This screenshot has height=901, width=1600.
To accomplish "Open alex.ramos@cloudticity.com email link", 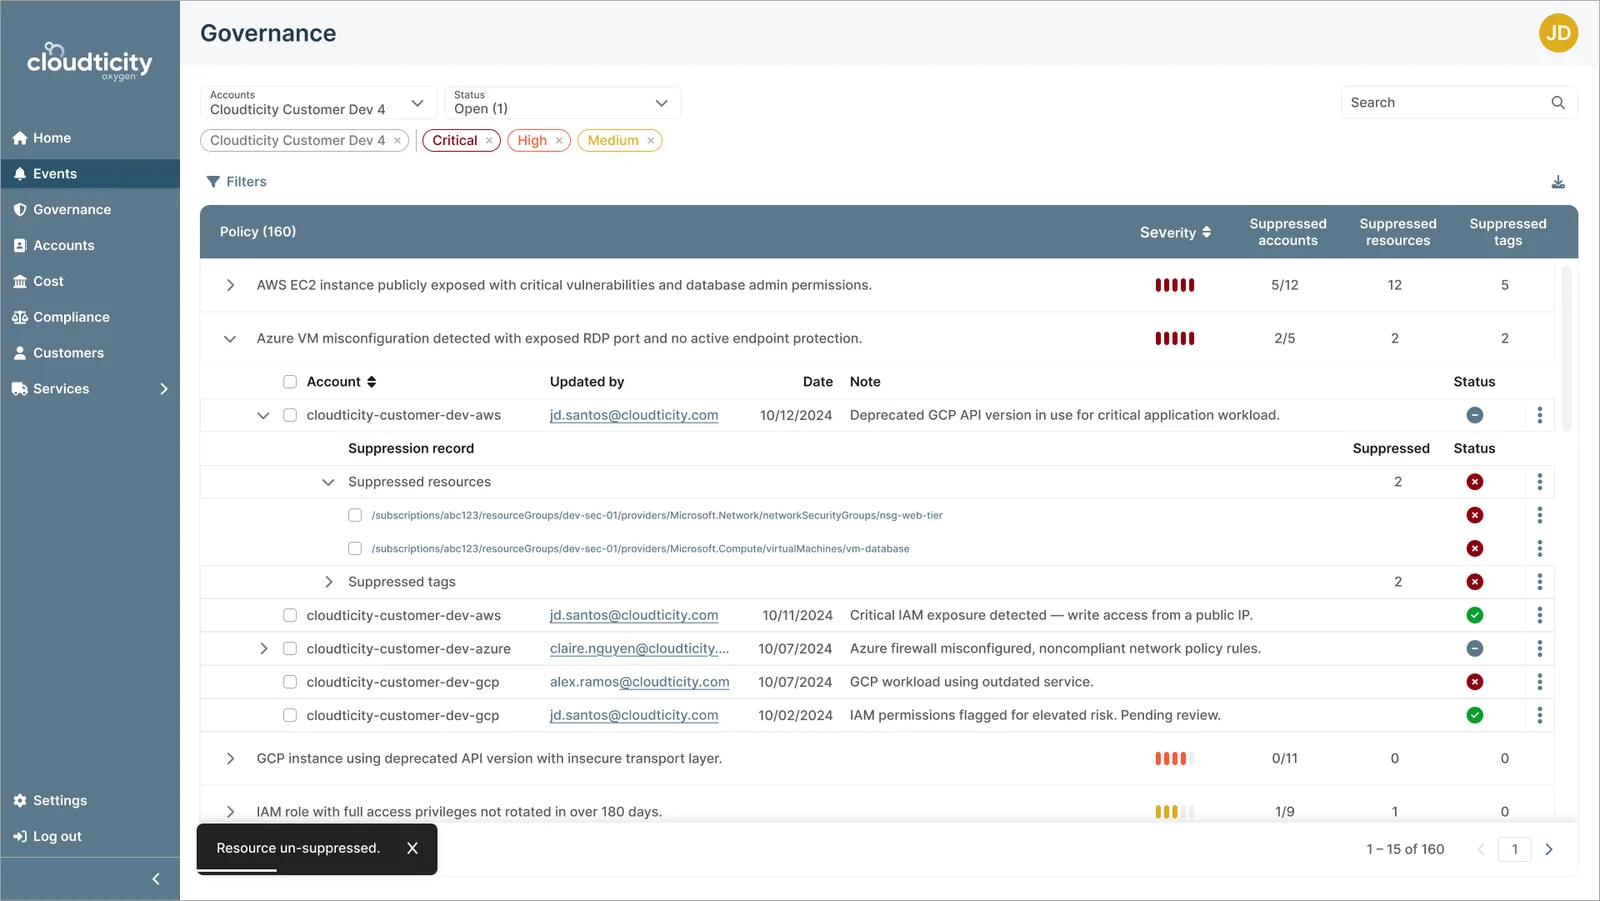I will pos(640,682).
